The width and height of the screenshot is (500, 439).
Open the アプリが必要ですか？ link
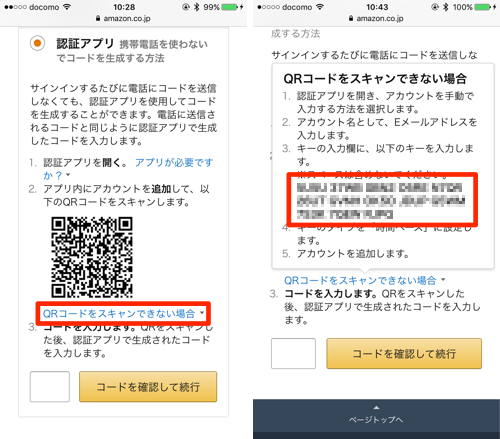128,169
